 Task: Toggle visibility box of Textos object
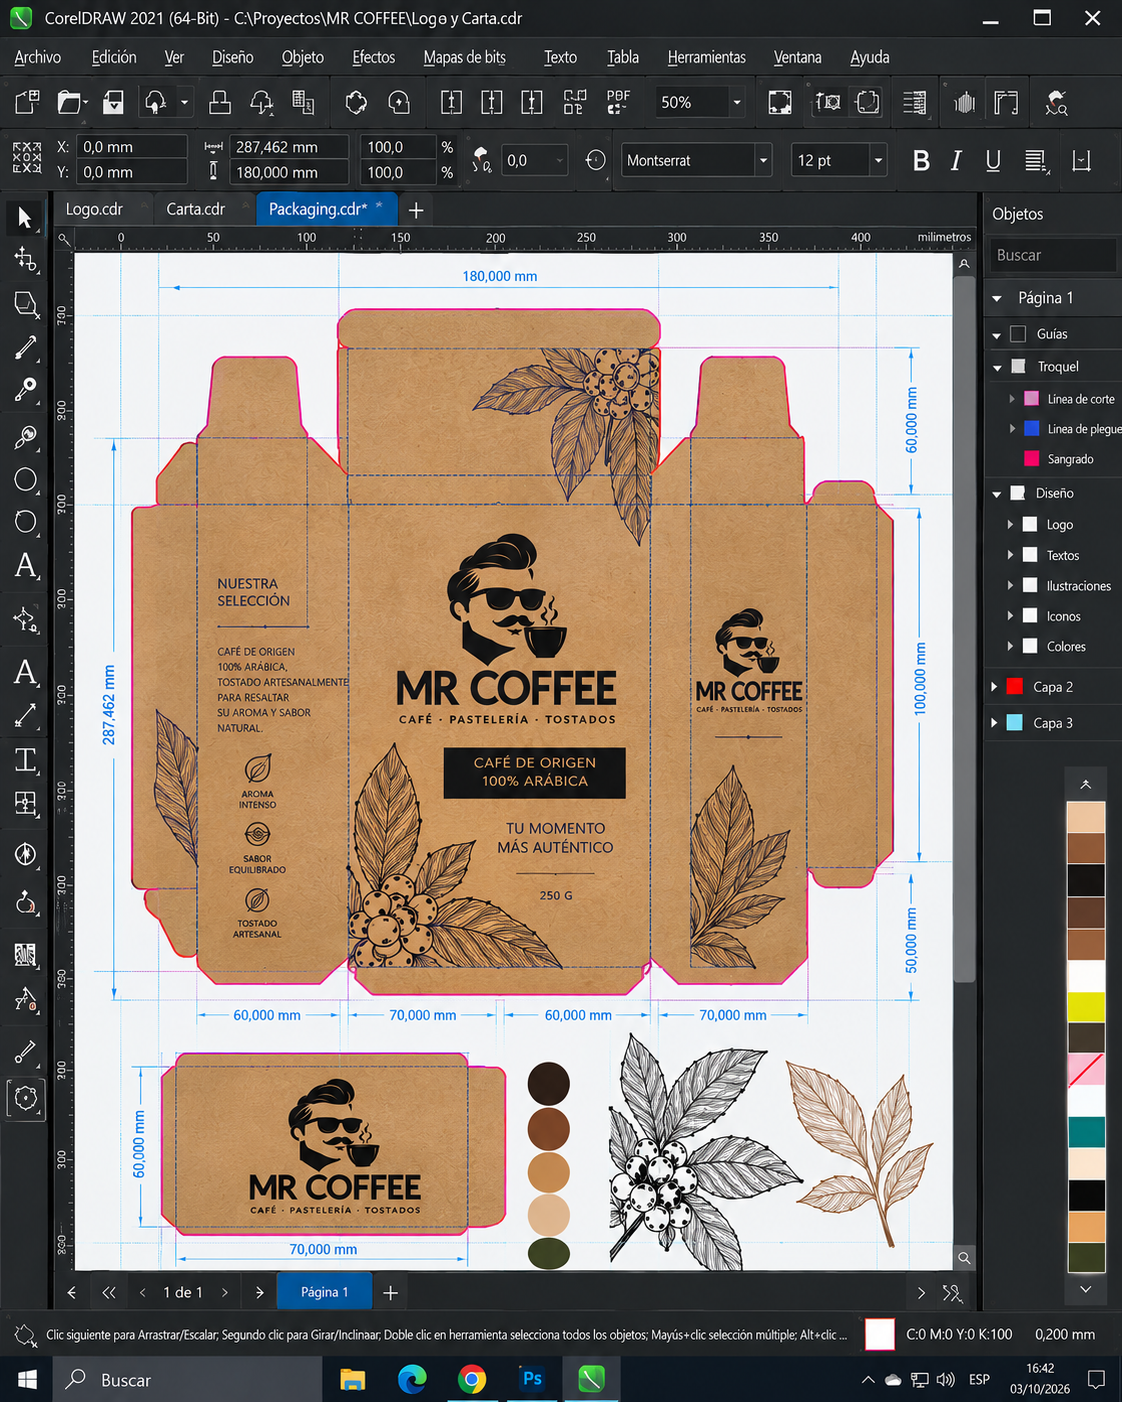[1030, 555]
